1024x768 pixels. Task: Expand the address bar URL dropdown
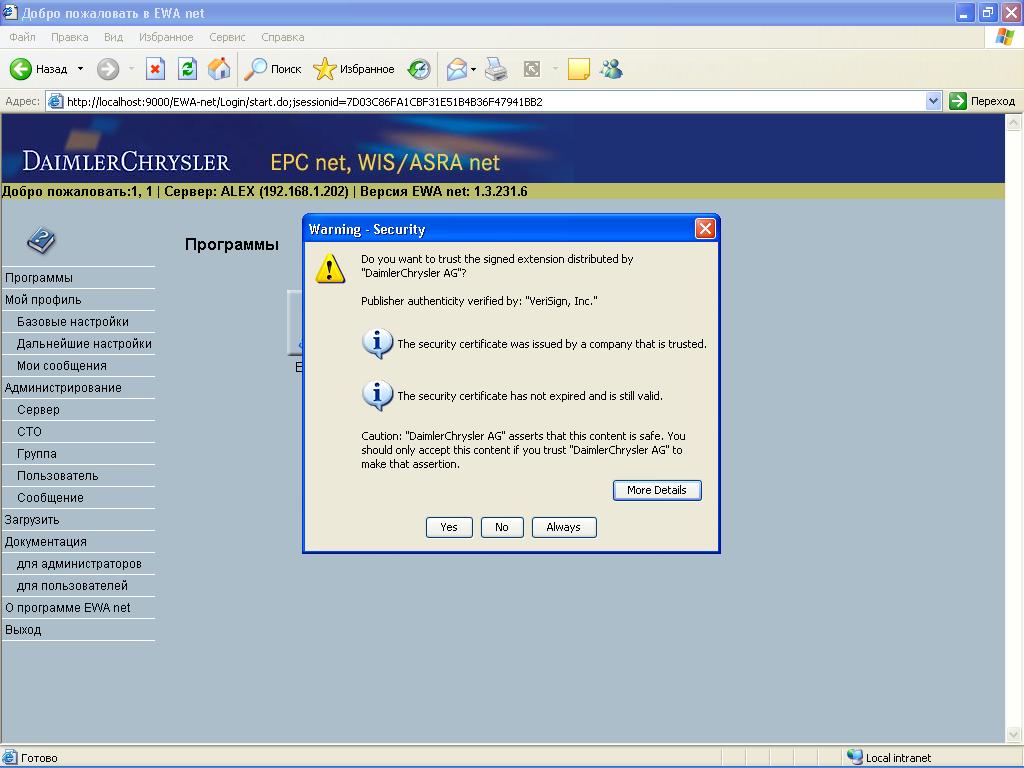click(x=933, y=101)
